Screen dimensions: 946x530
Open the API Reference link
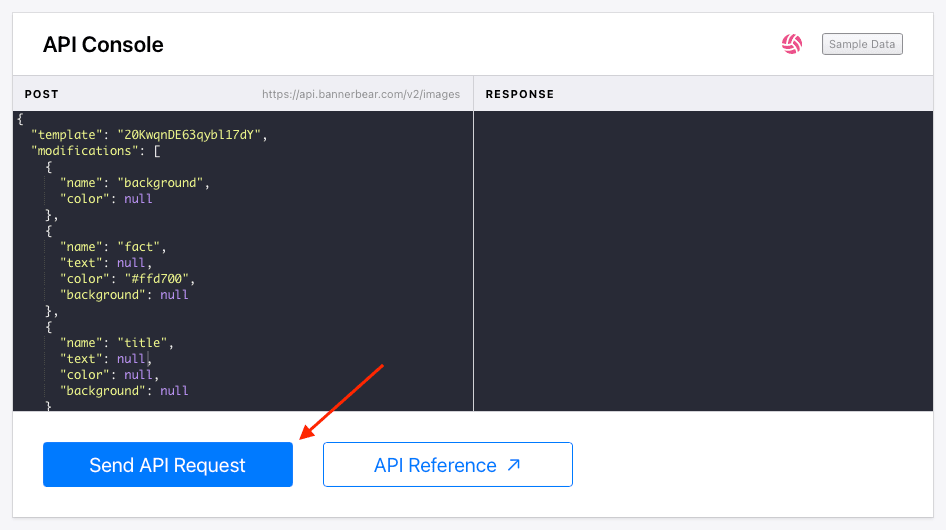pos(448,464)
